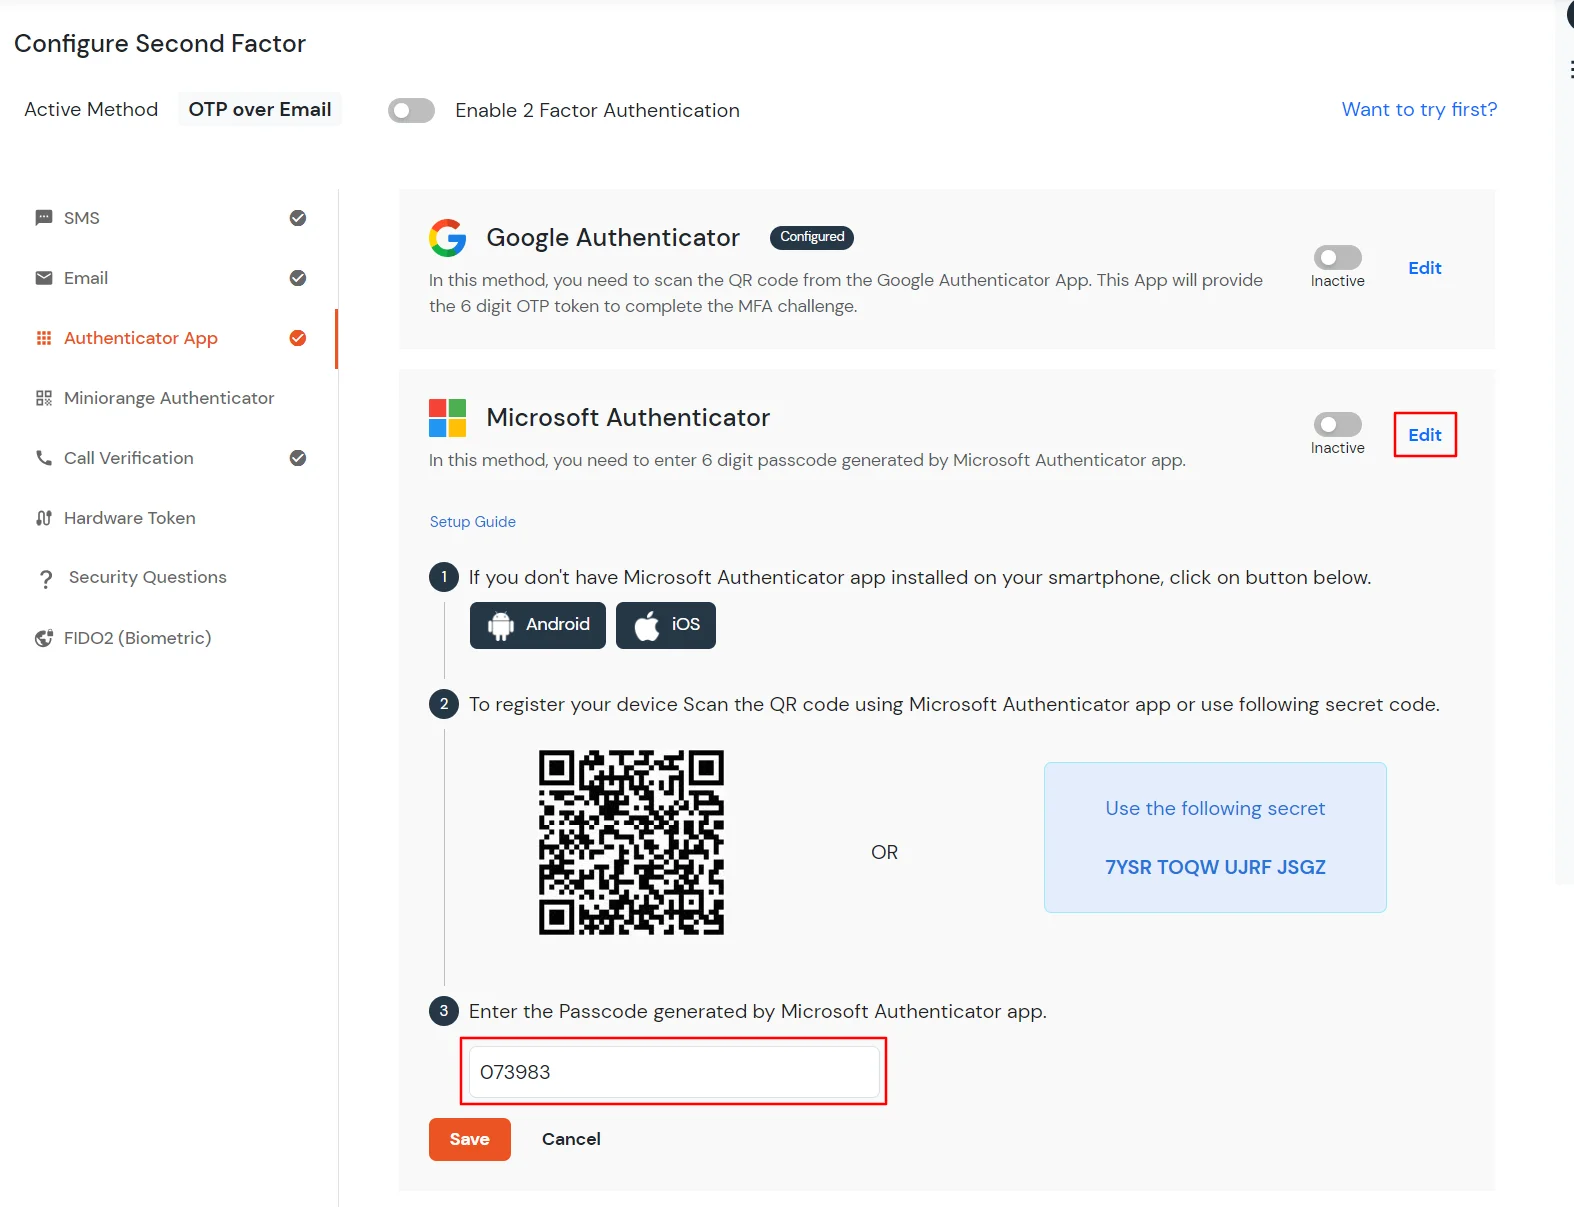Click the OTP over Email active method label

click(x=260, y=110)
